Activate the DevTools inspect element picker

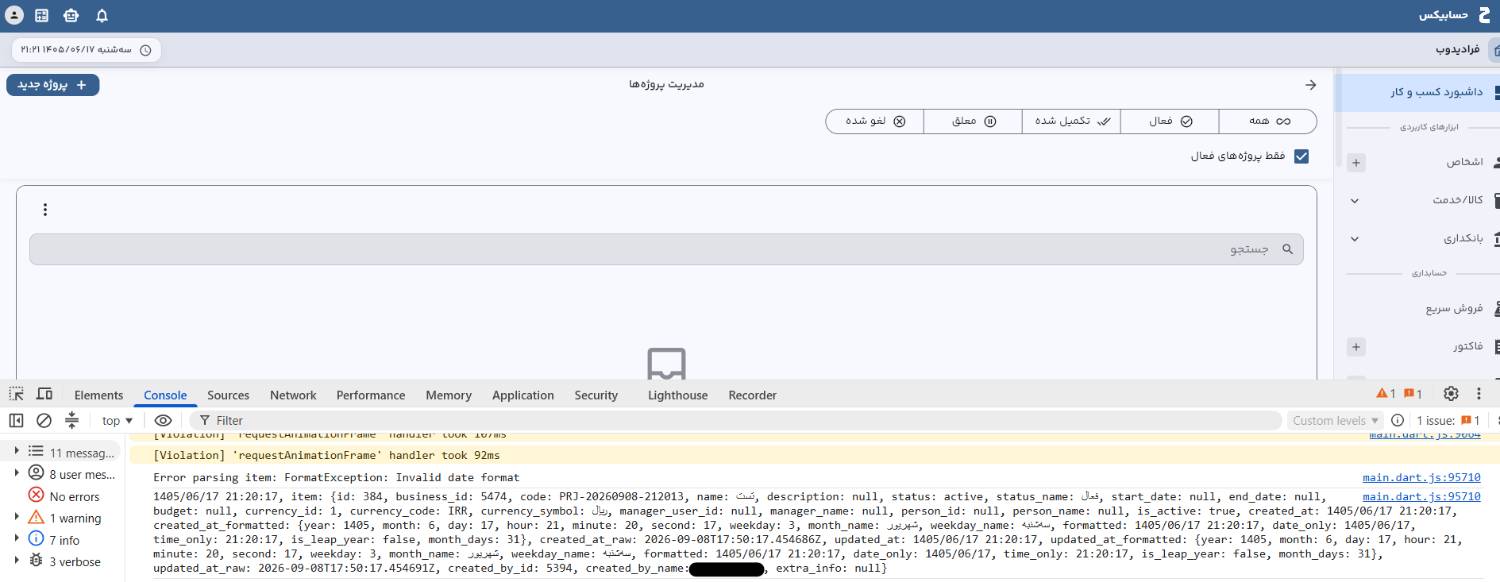[16, 394]
